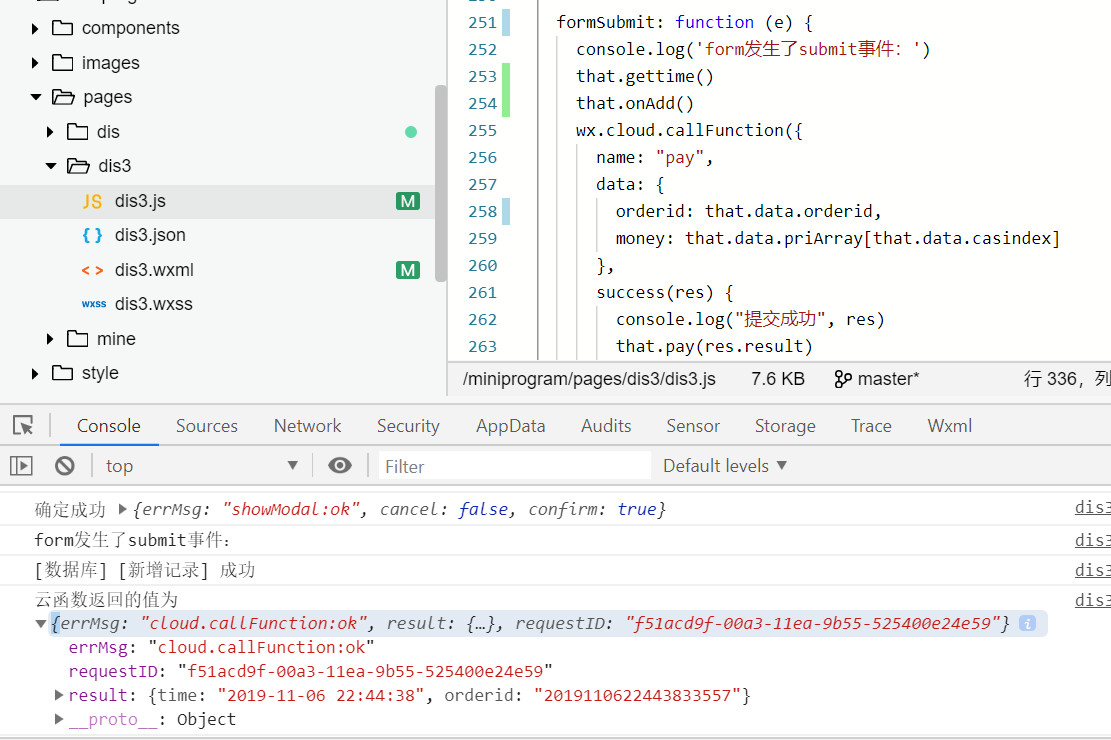Open the Default levels dropdown
Viewport: 1111px width, 740px height.
tap(725, 466)
